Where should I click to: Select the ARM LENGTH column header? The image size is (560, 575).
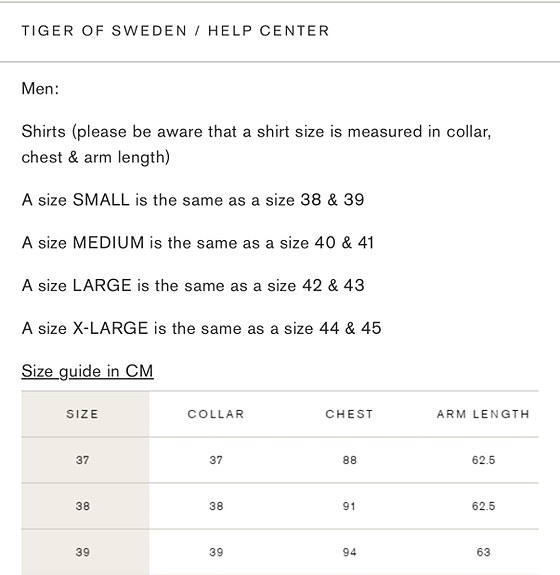483,414
